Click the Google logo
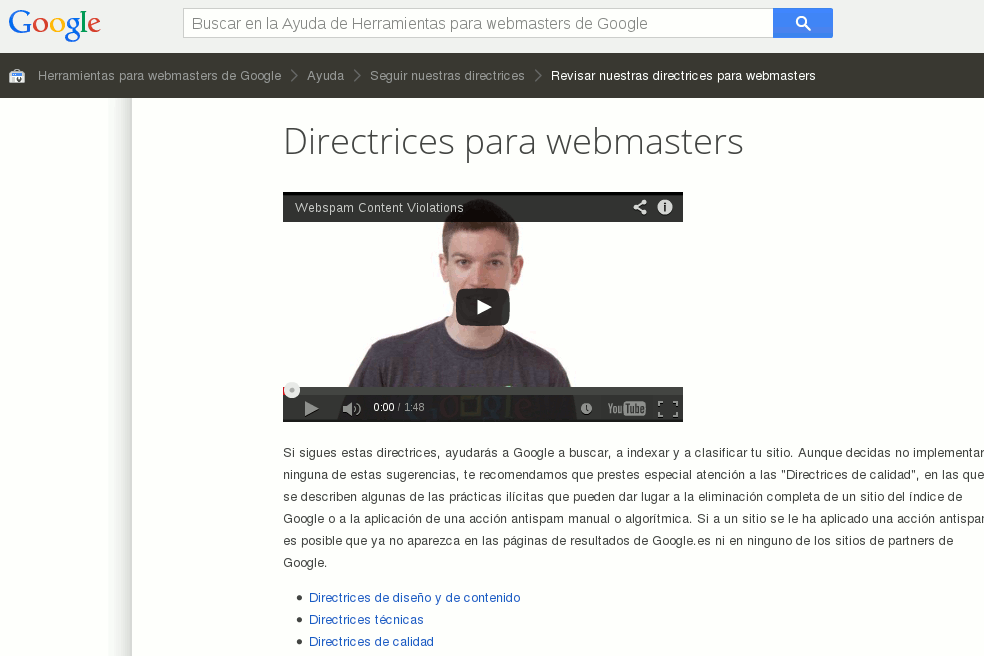 tap(55, 25)
